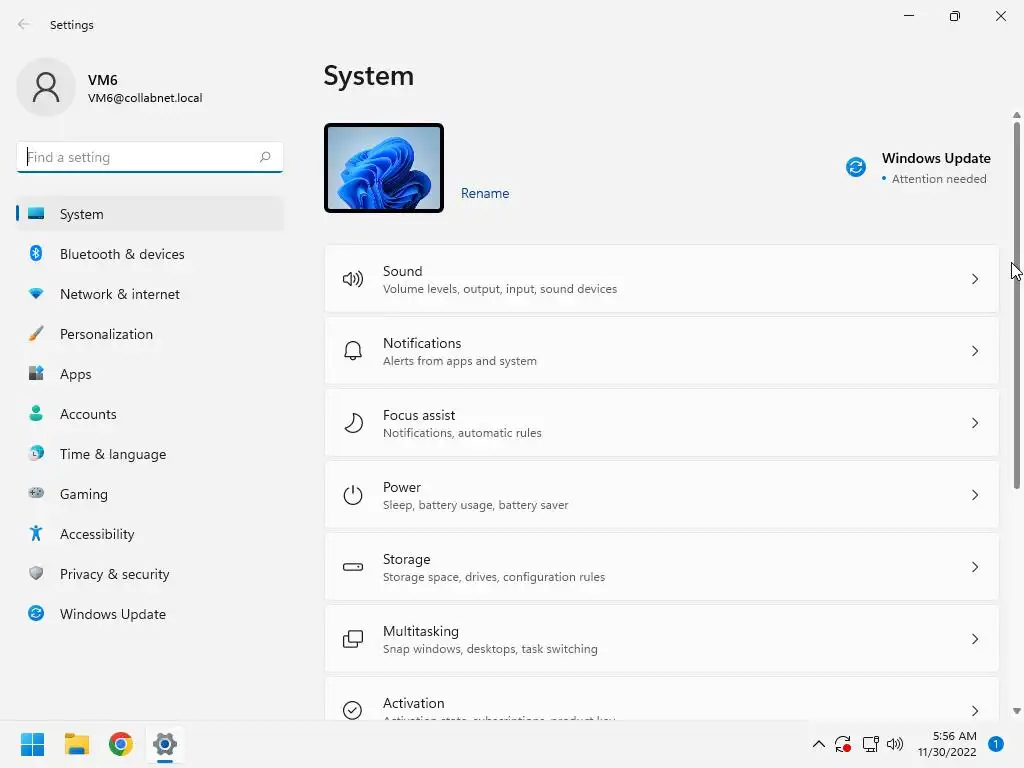Click the back arrow button
Image resolution: width=1024 pixels, height=768 pixels.
[x=24, y=24]
